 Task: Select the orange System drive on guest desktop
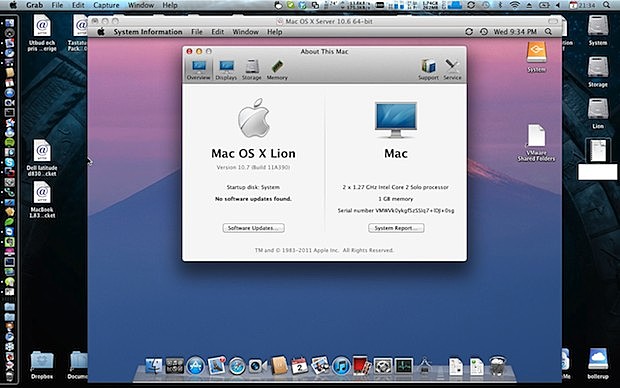(537, 57)
